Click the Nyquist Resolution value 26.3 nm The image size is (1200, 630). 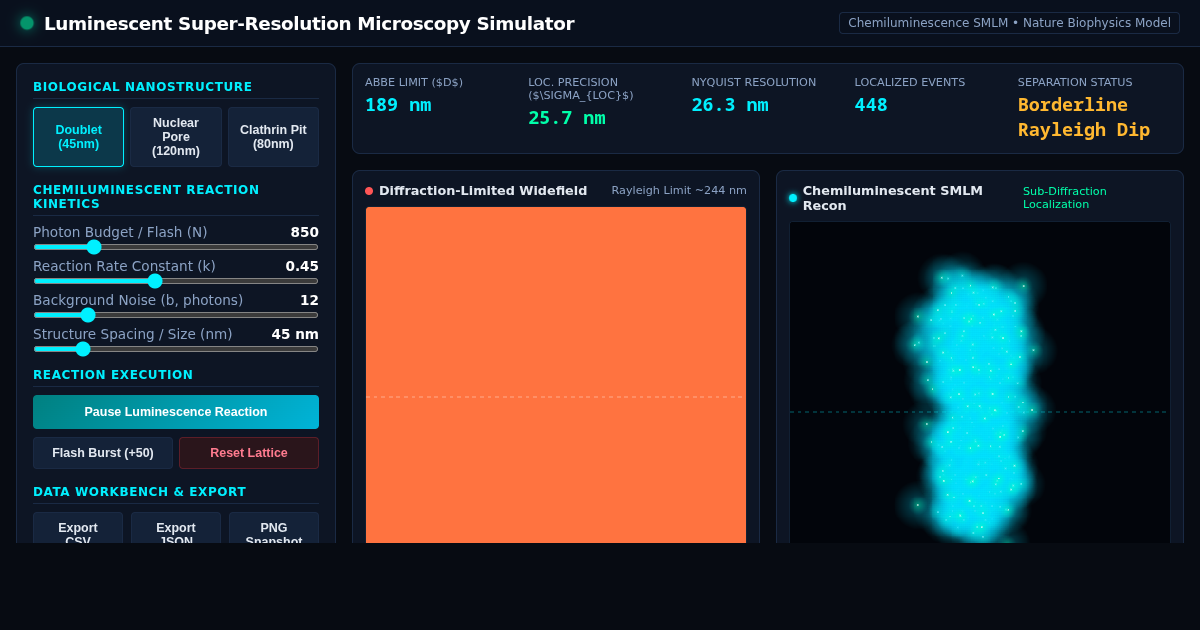pos(730,105)
